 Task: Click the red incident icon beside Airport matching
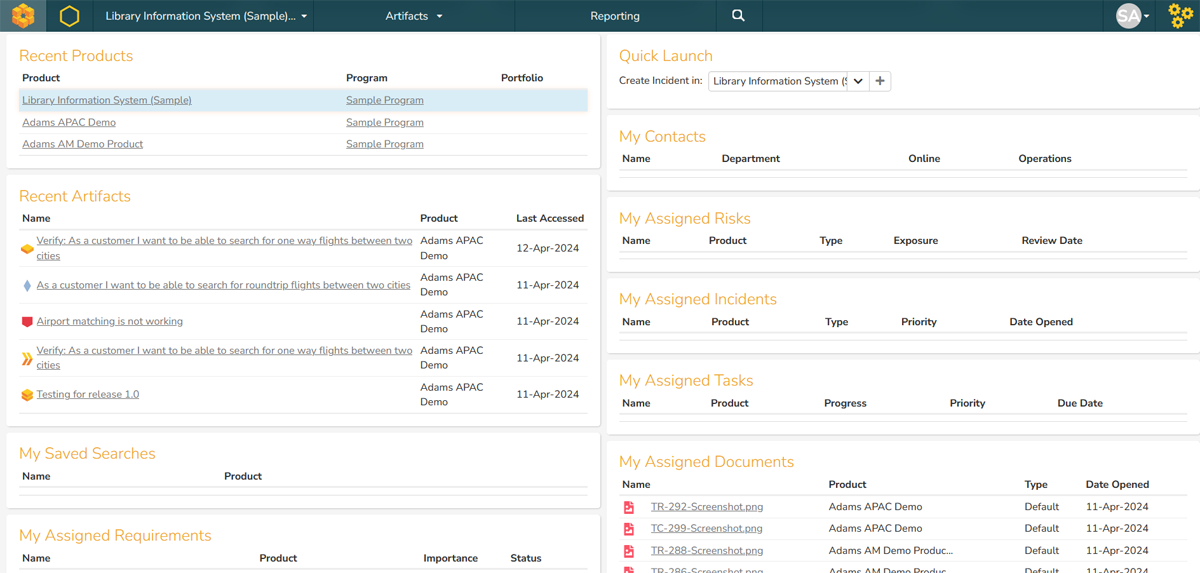click(x=27, y=322)
